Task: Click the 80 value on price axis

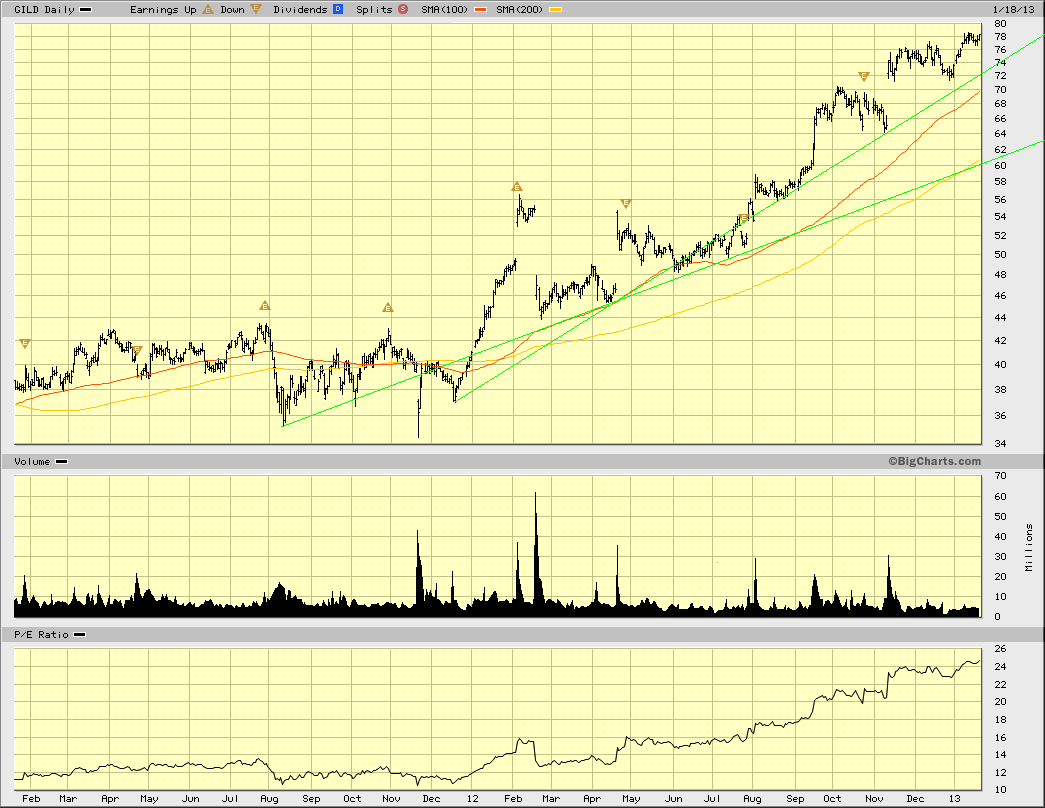Action: pos(1000,23)
